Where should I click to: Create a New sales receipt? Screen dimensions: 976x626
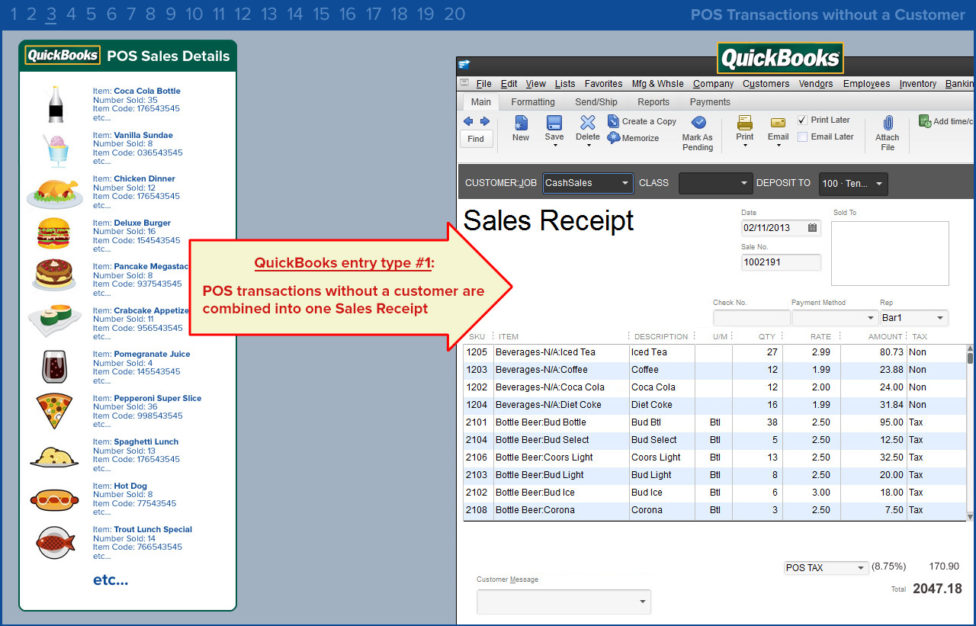tap(520, 128)
